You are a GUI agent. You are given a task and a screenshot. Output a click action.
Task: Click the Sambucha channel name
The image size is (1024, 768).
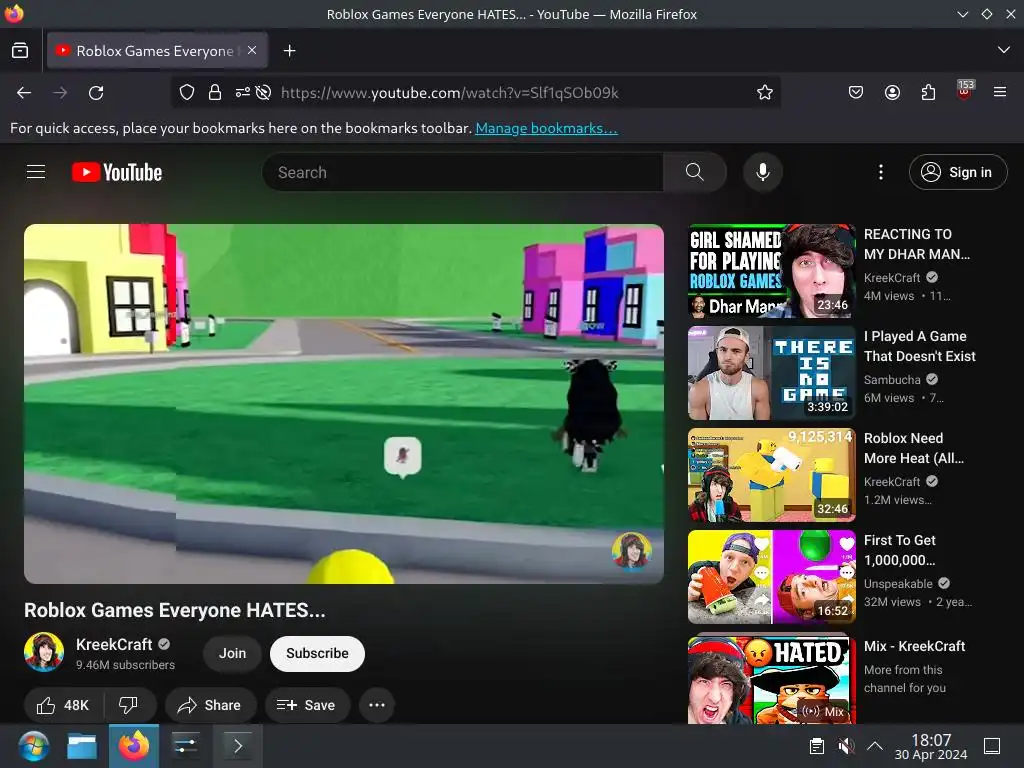point(892,379)
